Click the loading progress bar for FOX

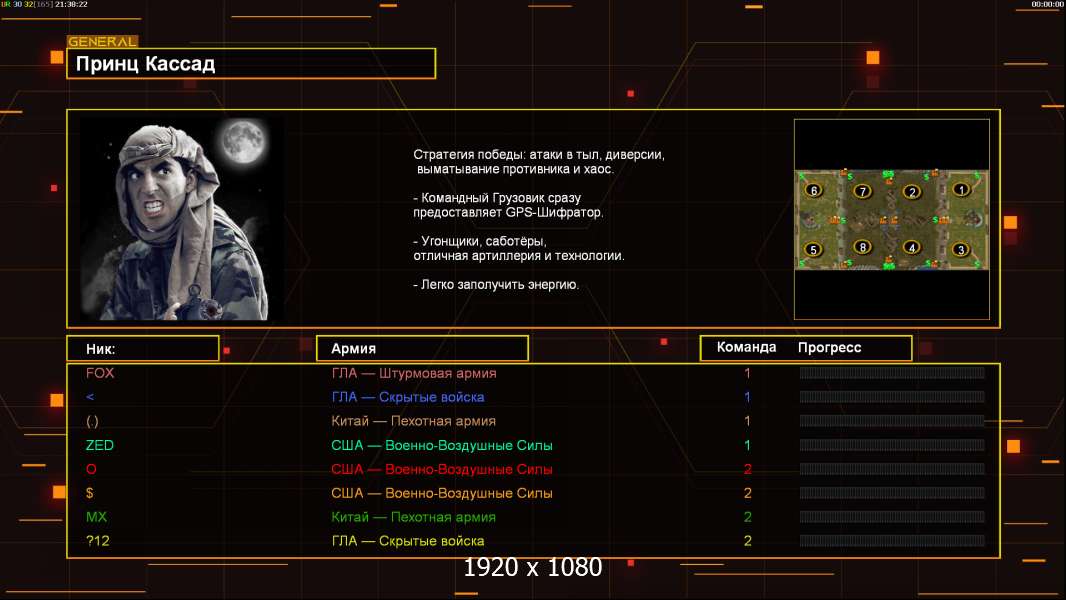892,372
